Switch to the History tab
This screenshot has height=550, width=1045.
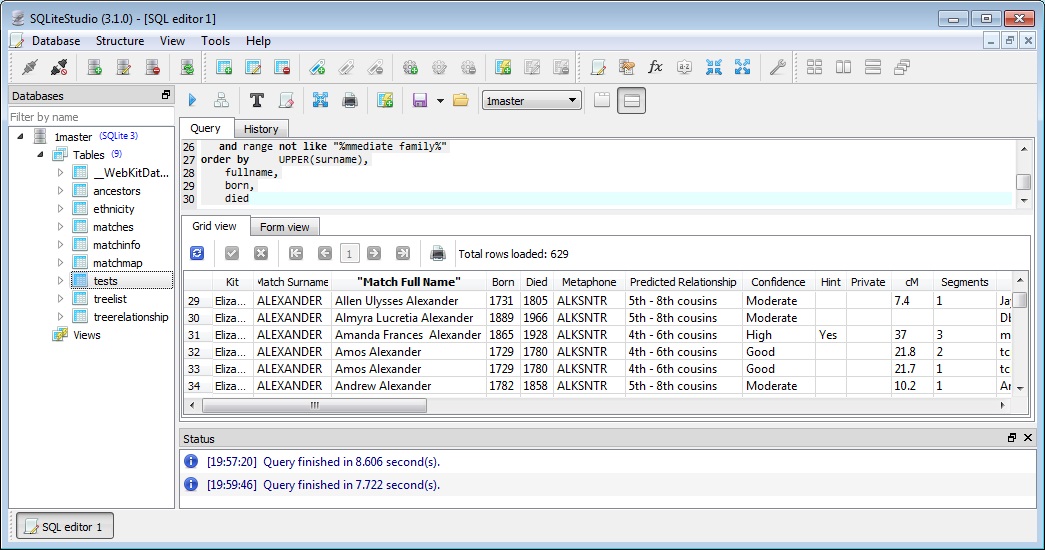261,129
